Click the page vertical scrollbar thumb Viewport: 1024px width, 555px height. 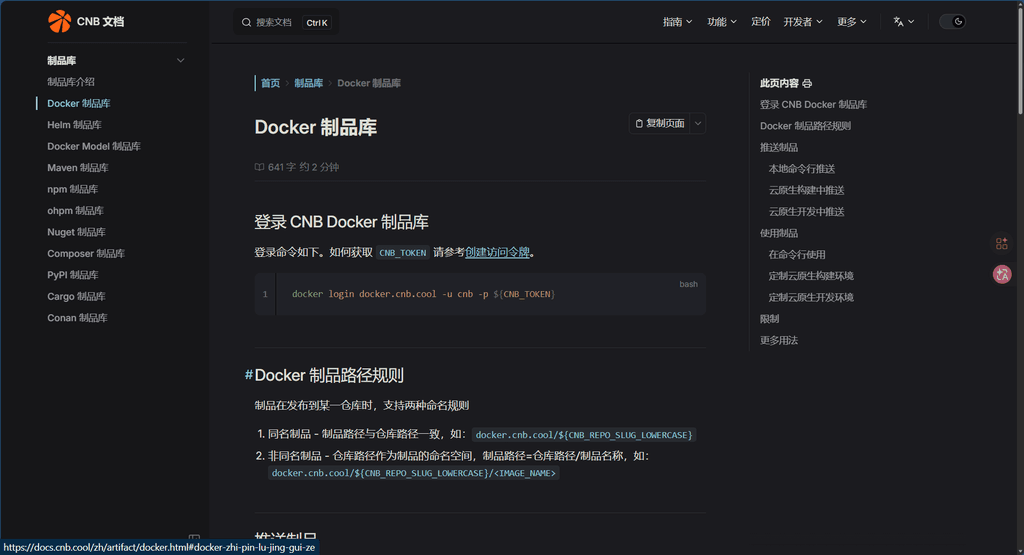pos(1020,59)
